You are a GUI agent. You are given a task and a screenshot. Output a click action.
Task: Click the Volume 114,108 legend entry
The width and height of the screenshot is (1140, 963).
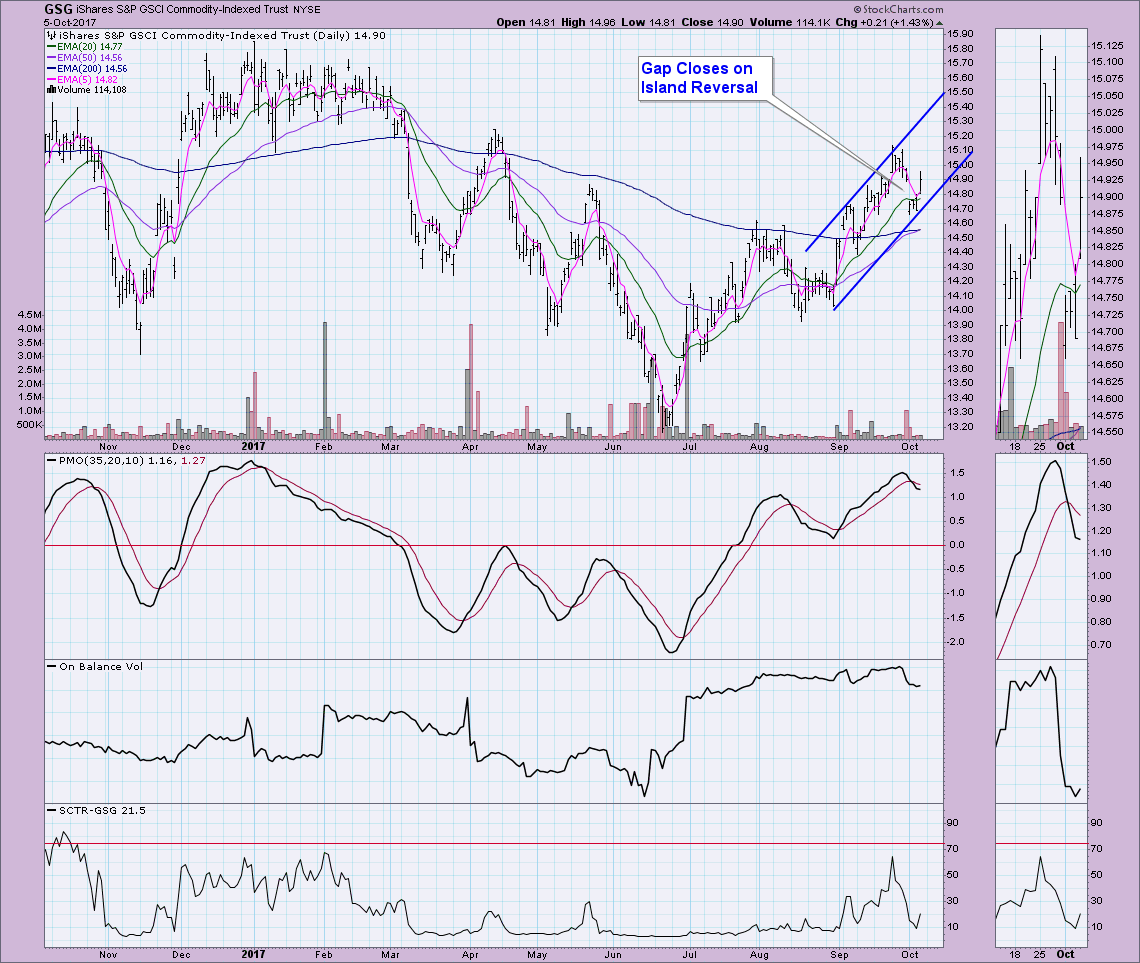(x=92, y=89)
